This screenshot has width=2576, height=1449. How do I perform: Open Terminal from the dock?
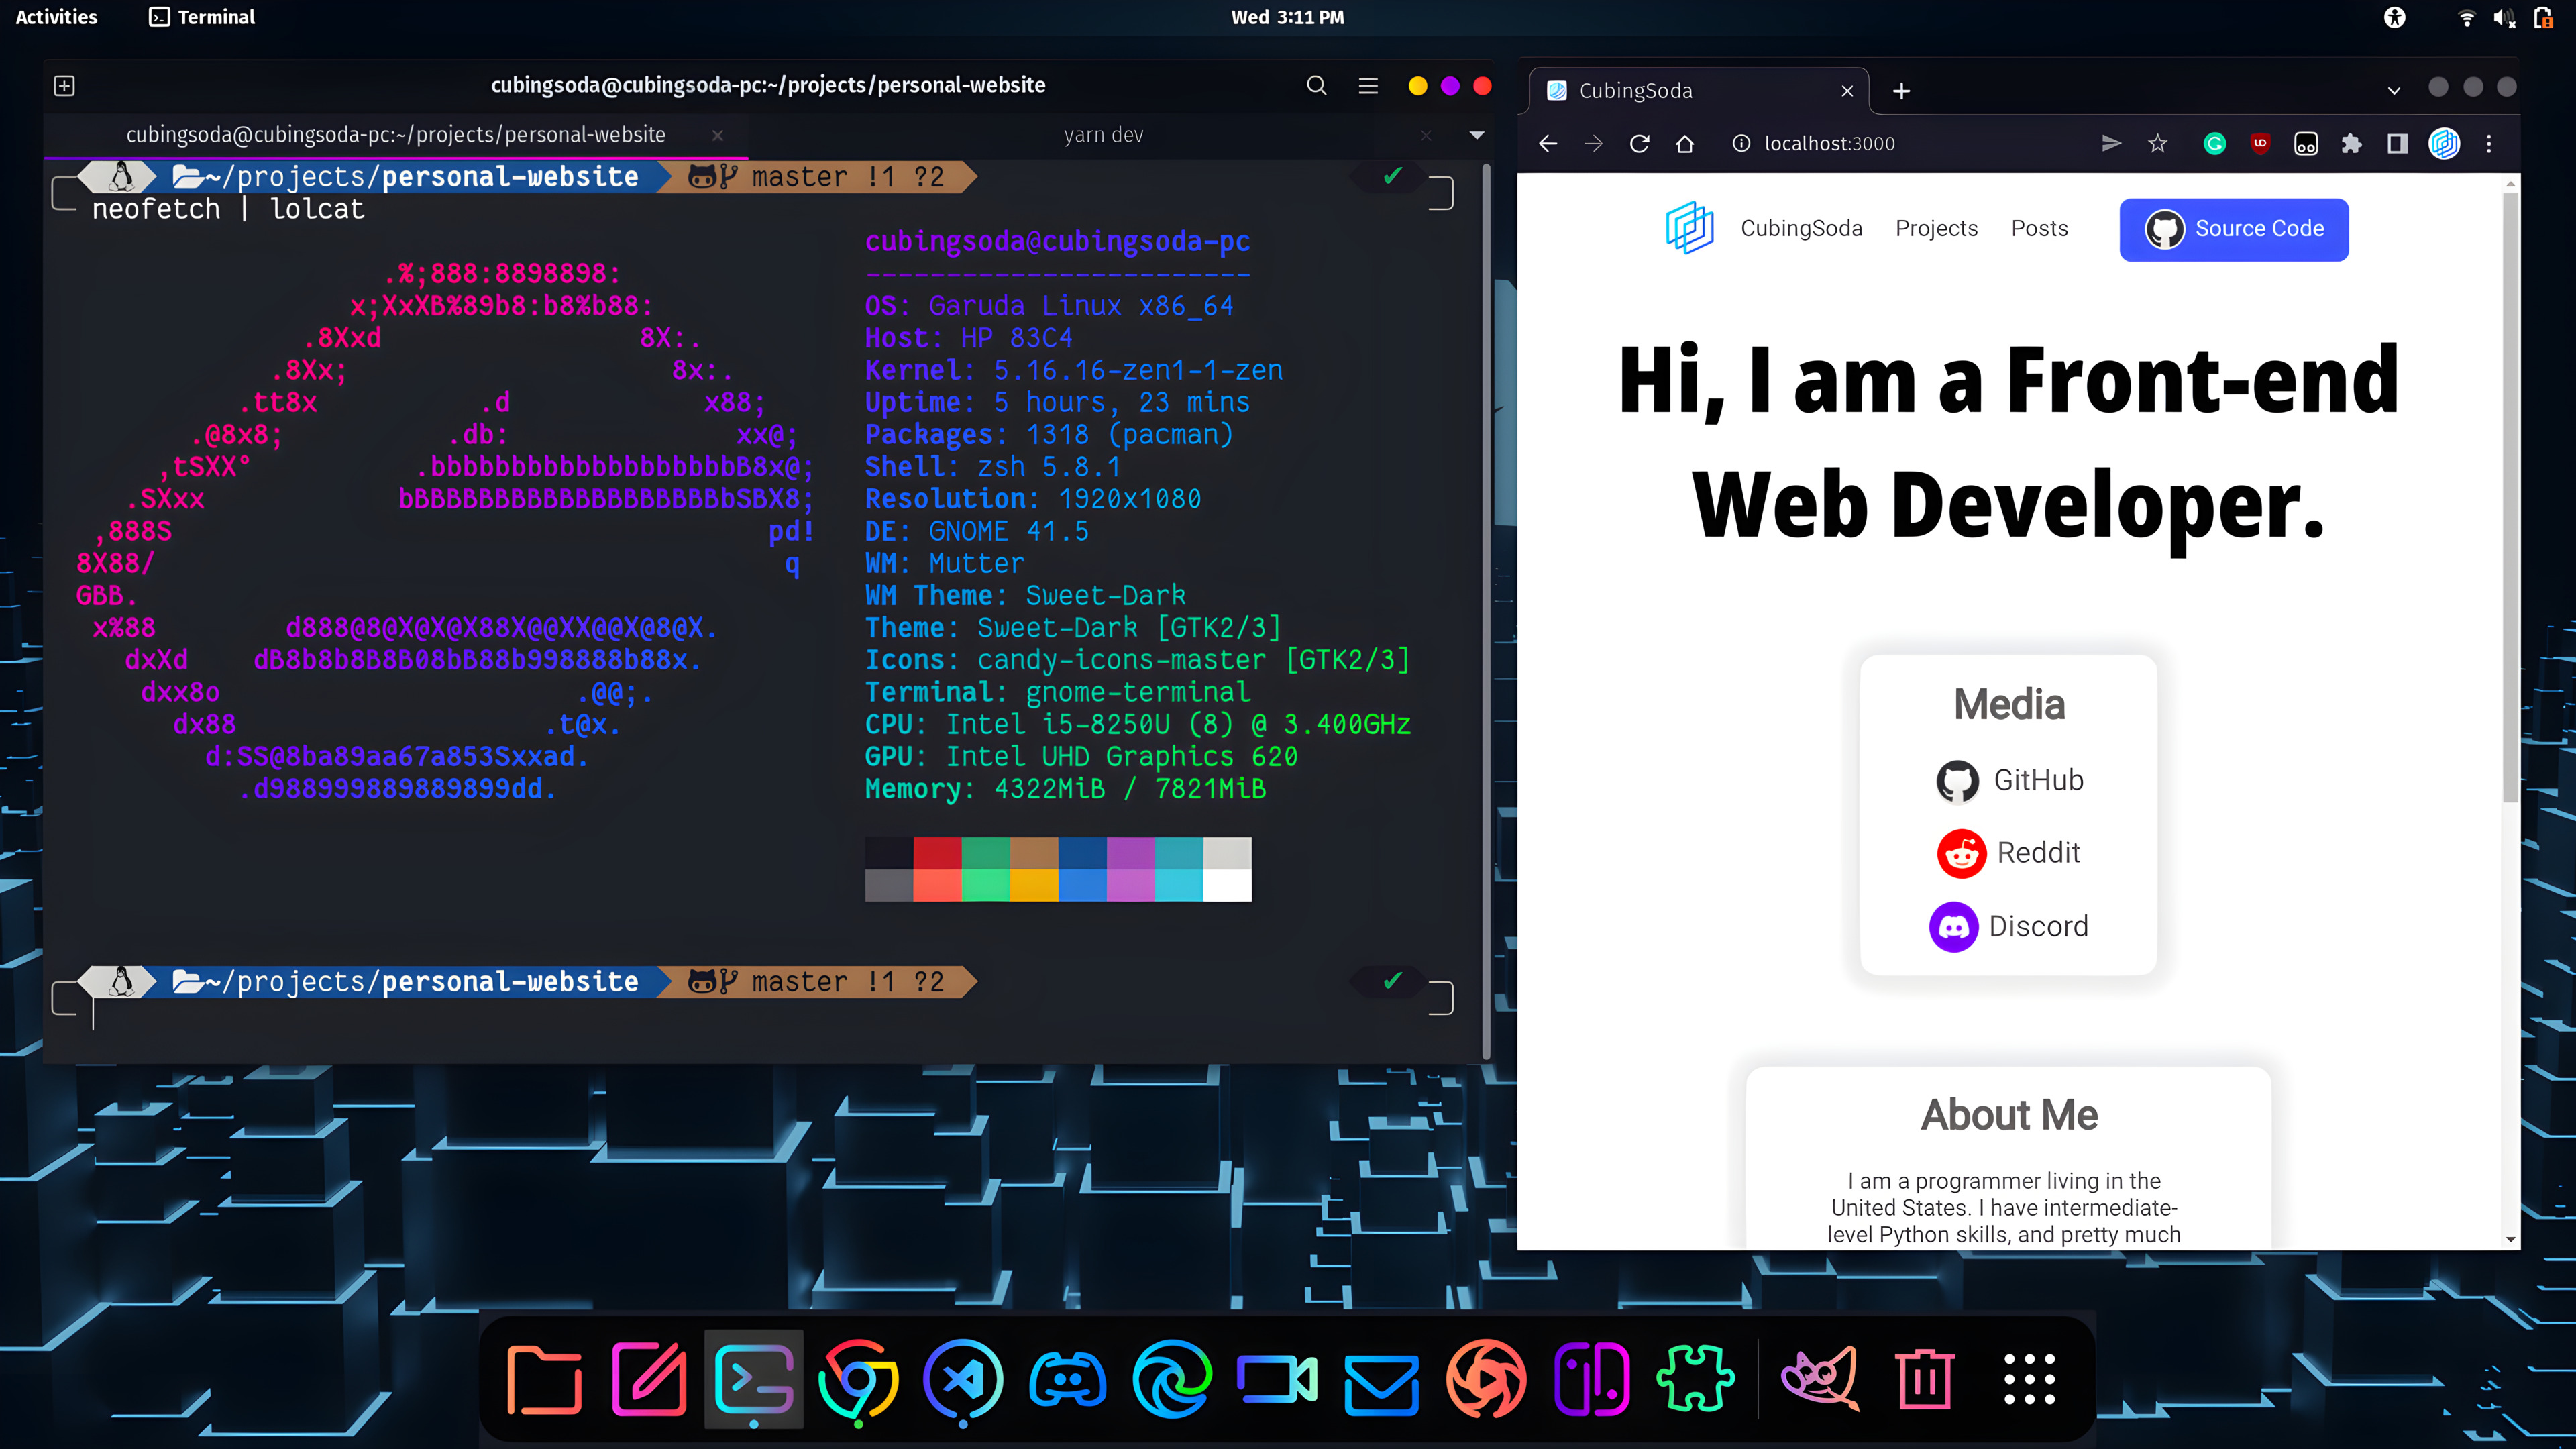pos(754,1380)
